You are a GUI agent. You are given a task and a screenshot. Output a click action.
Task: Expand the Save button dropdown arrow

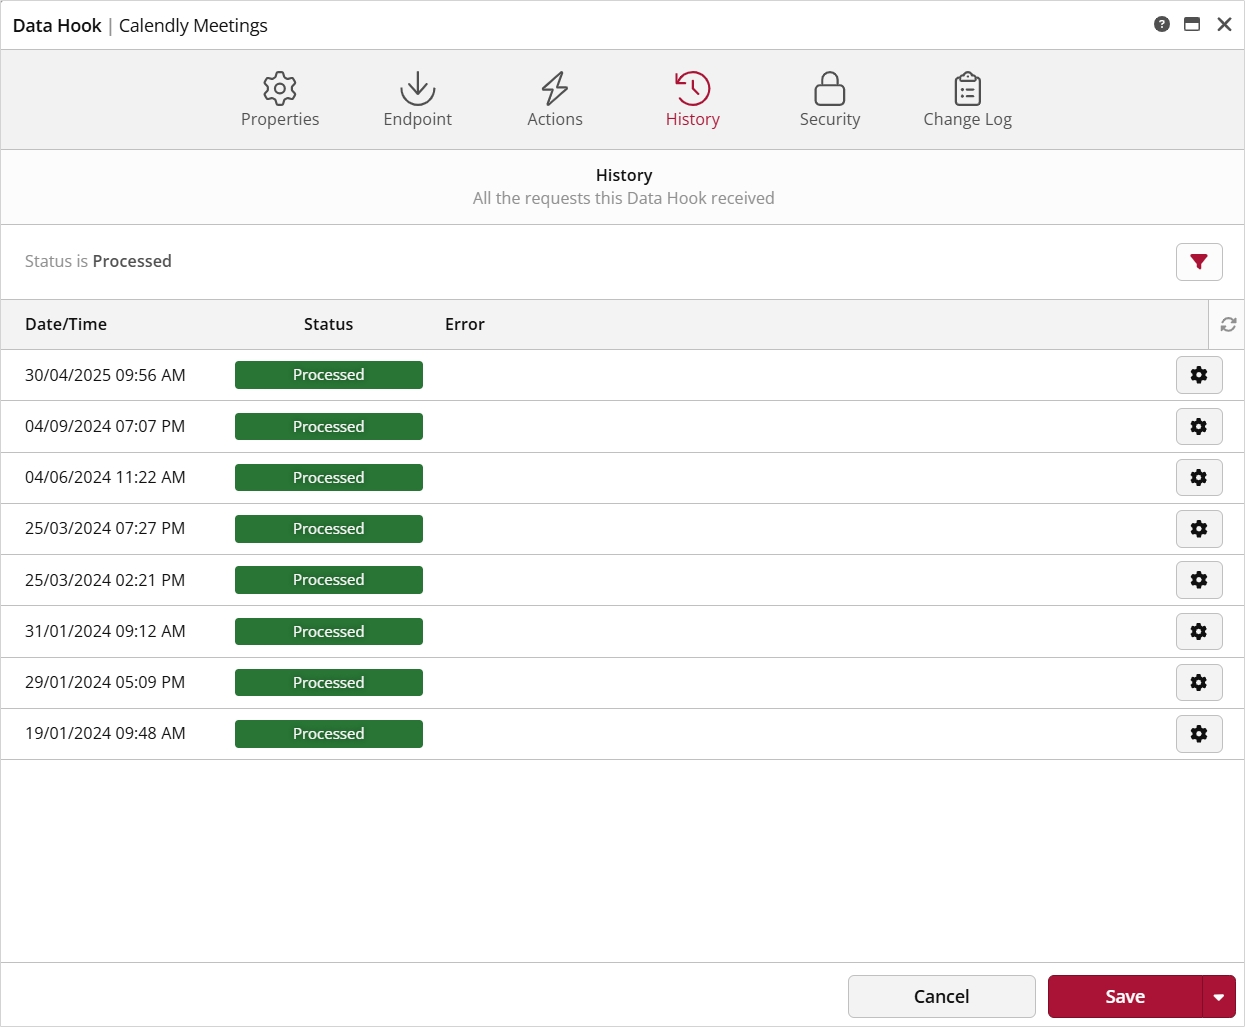pyautogui.click(x=1219, y=997)
